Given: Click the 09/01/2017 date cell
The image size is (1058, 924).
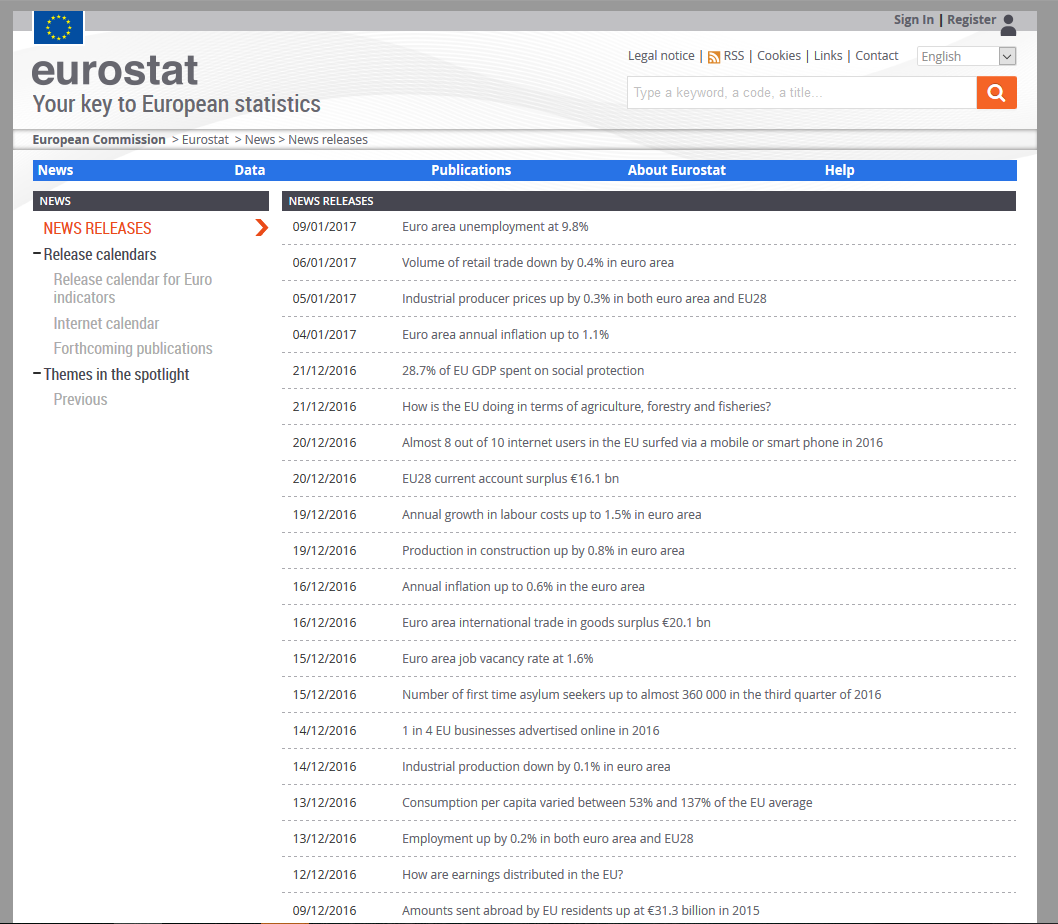Looking at the screenshot, I should coord(324,227).
